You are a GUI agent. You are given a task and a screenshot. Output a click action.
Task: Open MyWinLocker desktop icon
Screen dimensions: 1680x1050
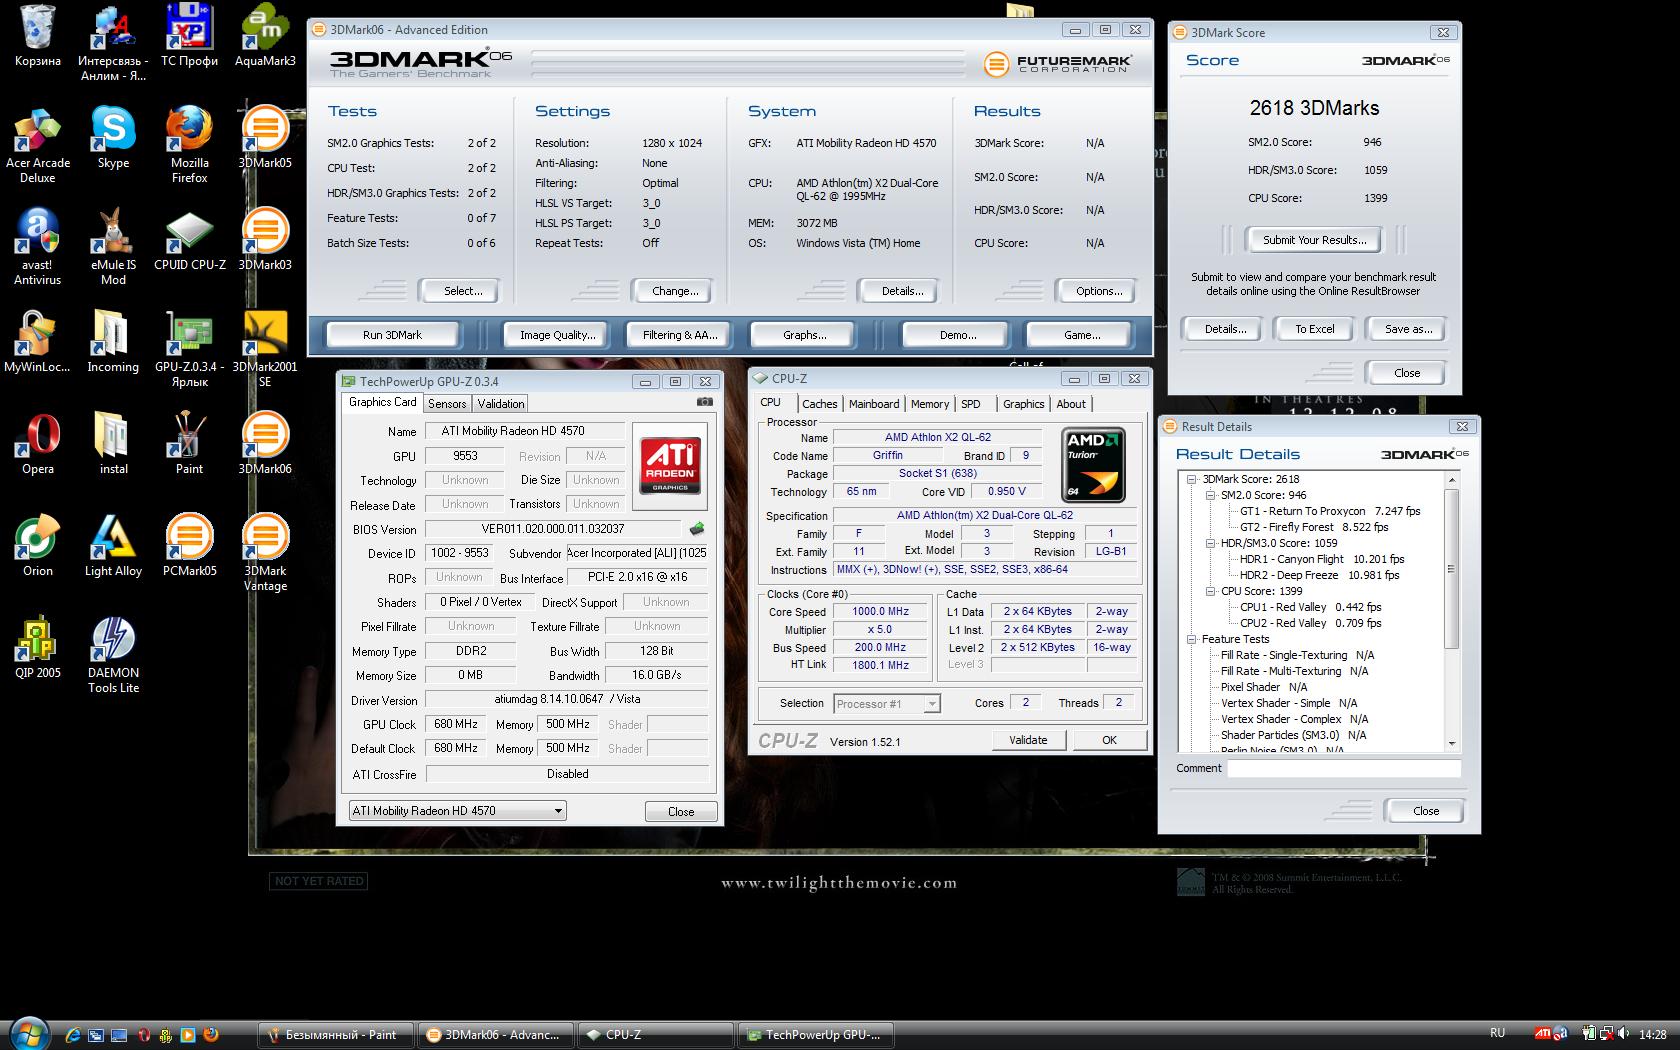(37, 341)
